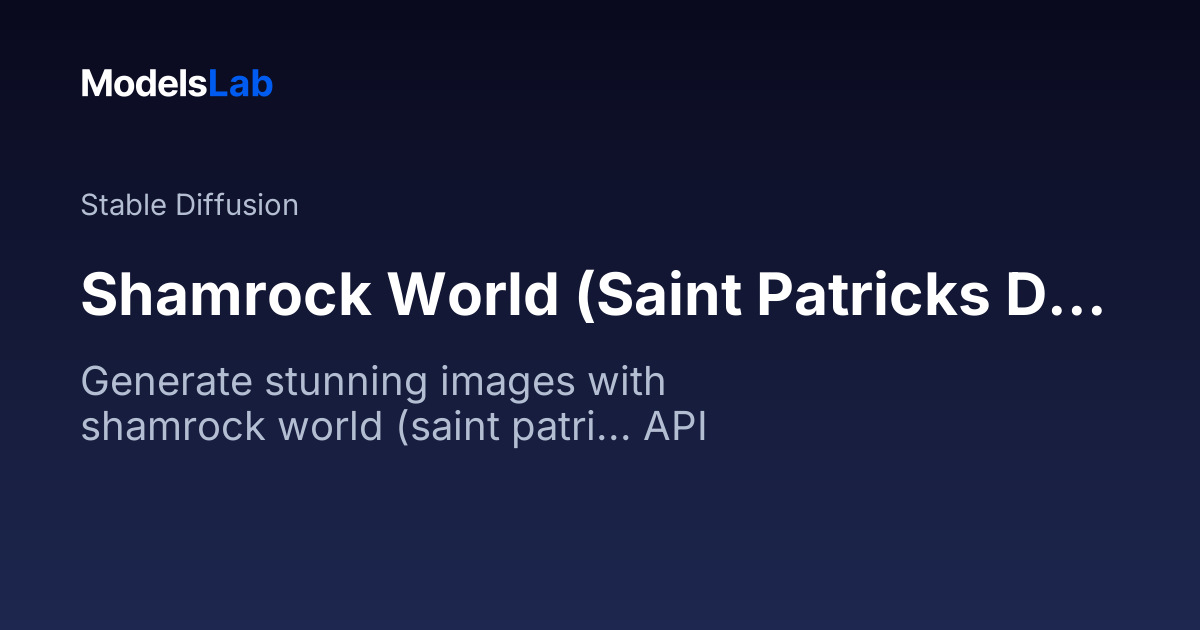Click the word "API" in the description
This screenshot has height=630, width=1200.
pyautogui.click(x=675, y=427)
